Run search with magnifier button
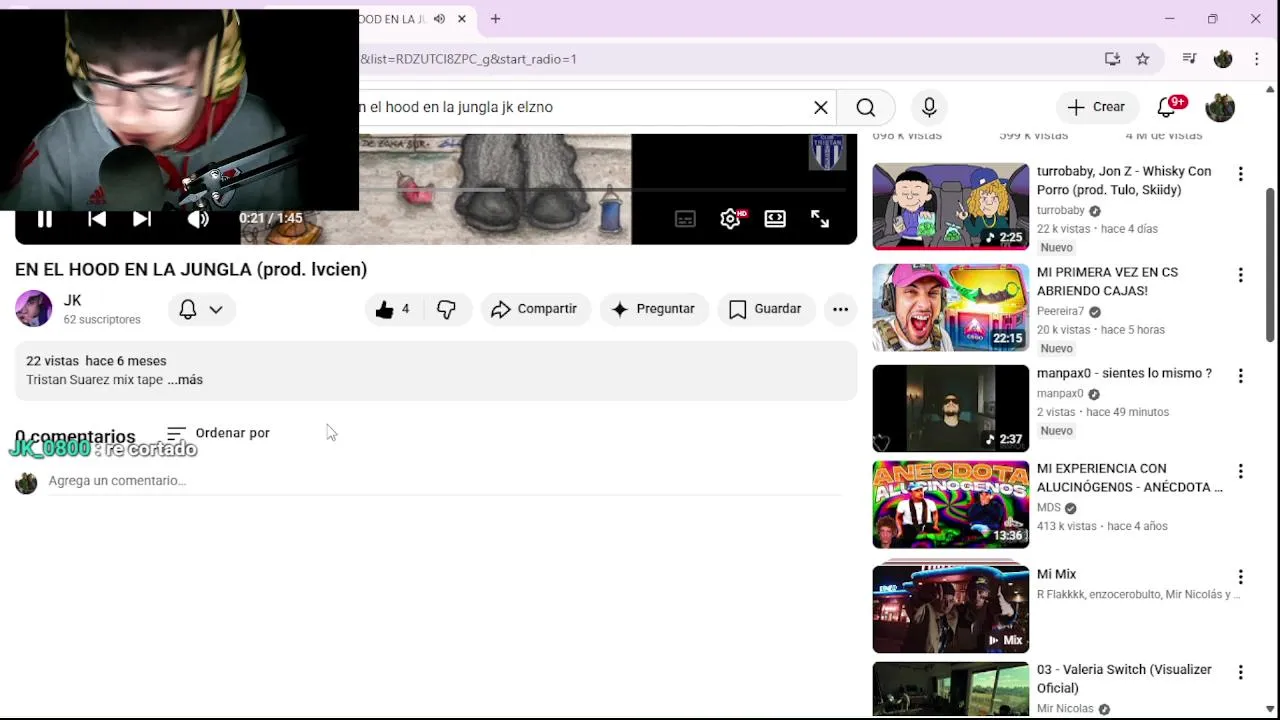 point(866,107)
